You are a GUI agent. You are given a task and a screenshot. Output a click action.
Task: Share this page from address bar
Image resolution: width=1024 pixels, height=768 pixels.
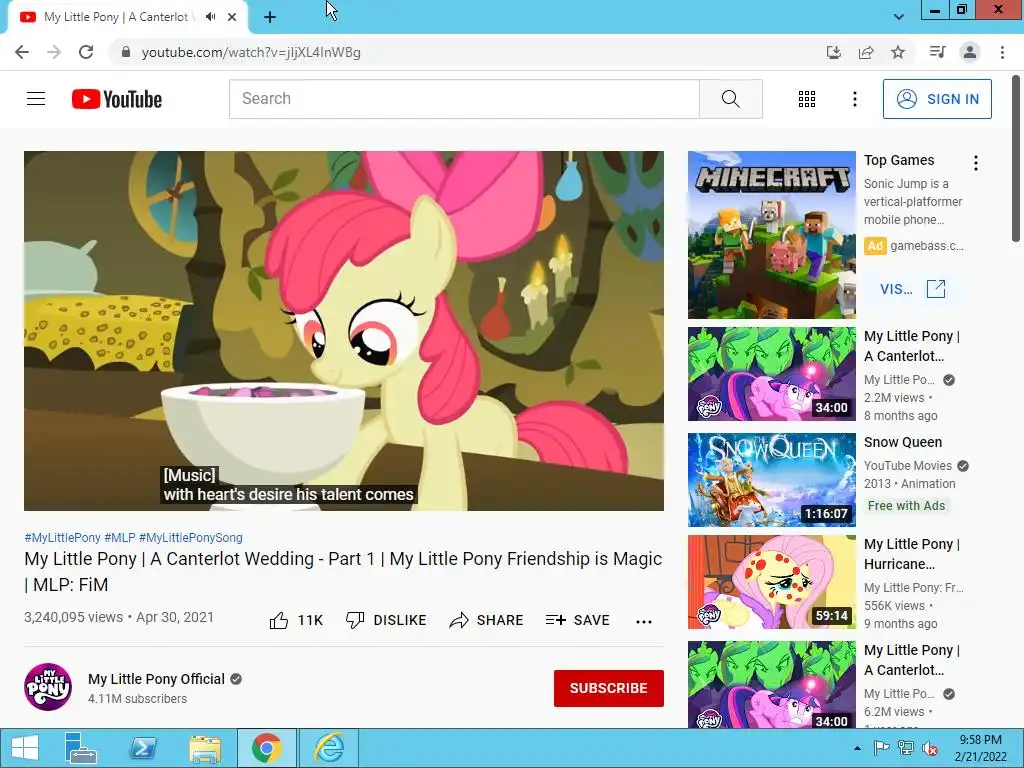pyautogui.click(x=866, y=52)
